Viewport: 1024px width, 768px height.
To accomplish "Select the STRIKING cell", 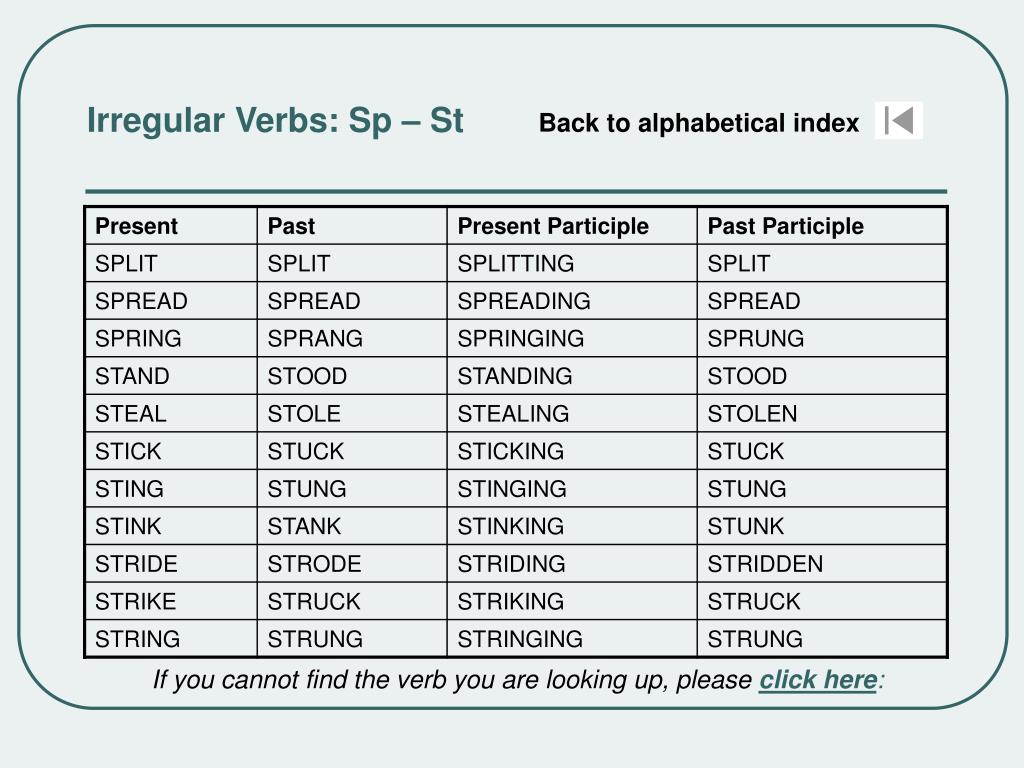I will 572,601.
